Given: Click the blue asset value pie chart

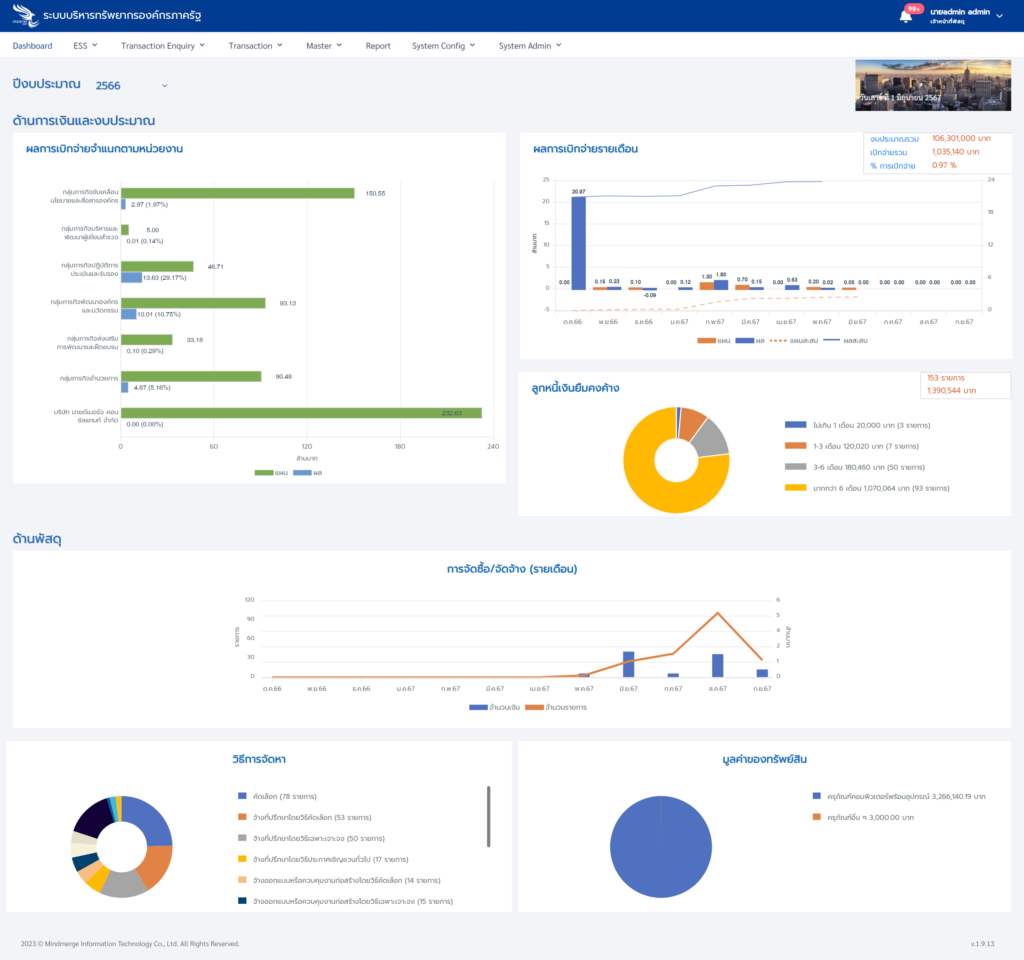Looking at the screenshot, I should click(x=660, y=847).
